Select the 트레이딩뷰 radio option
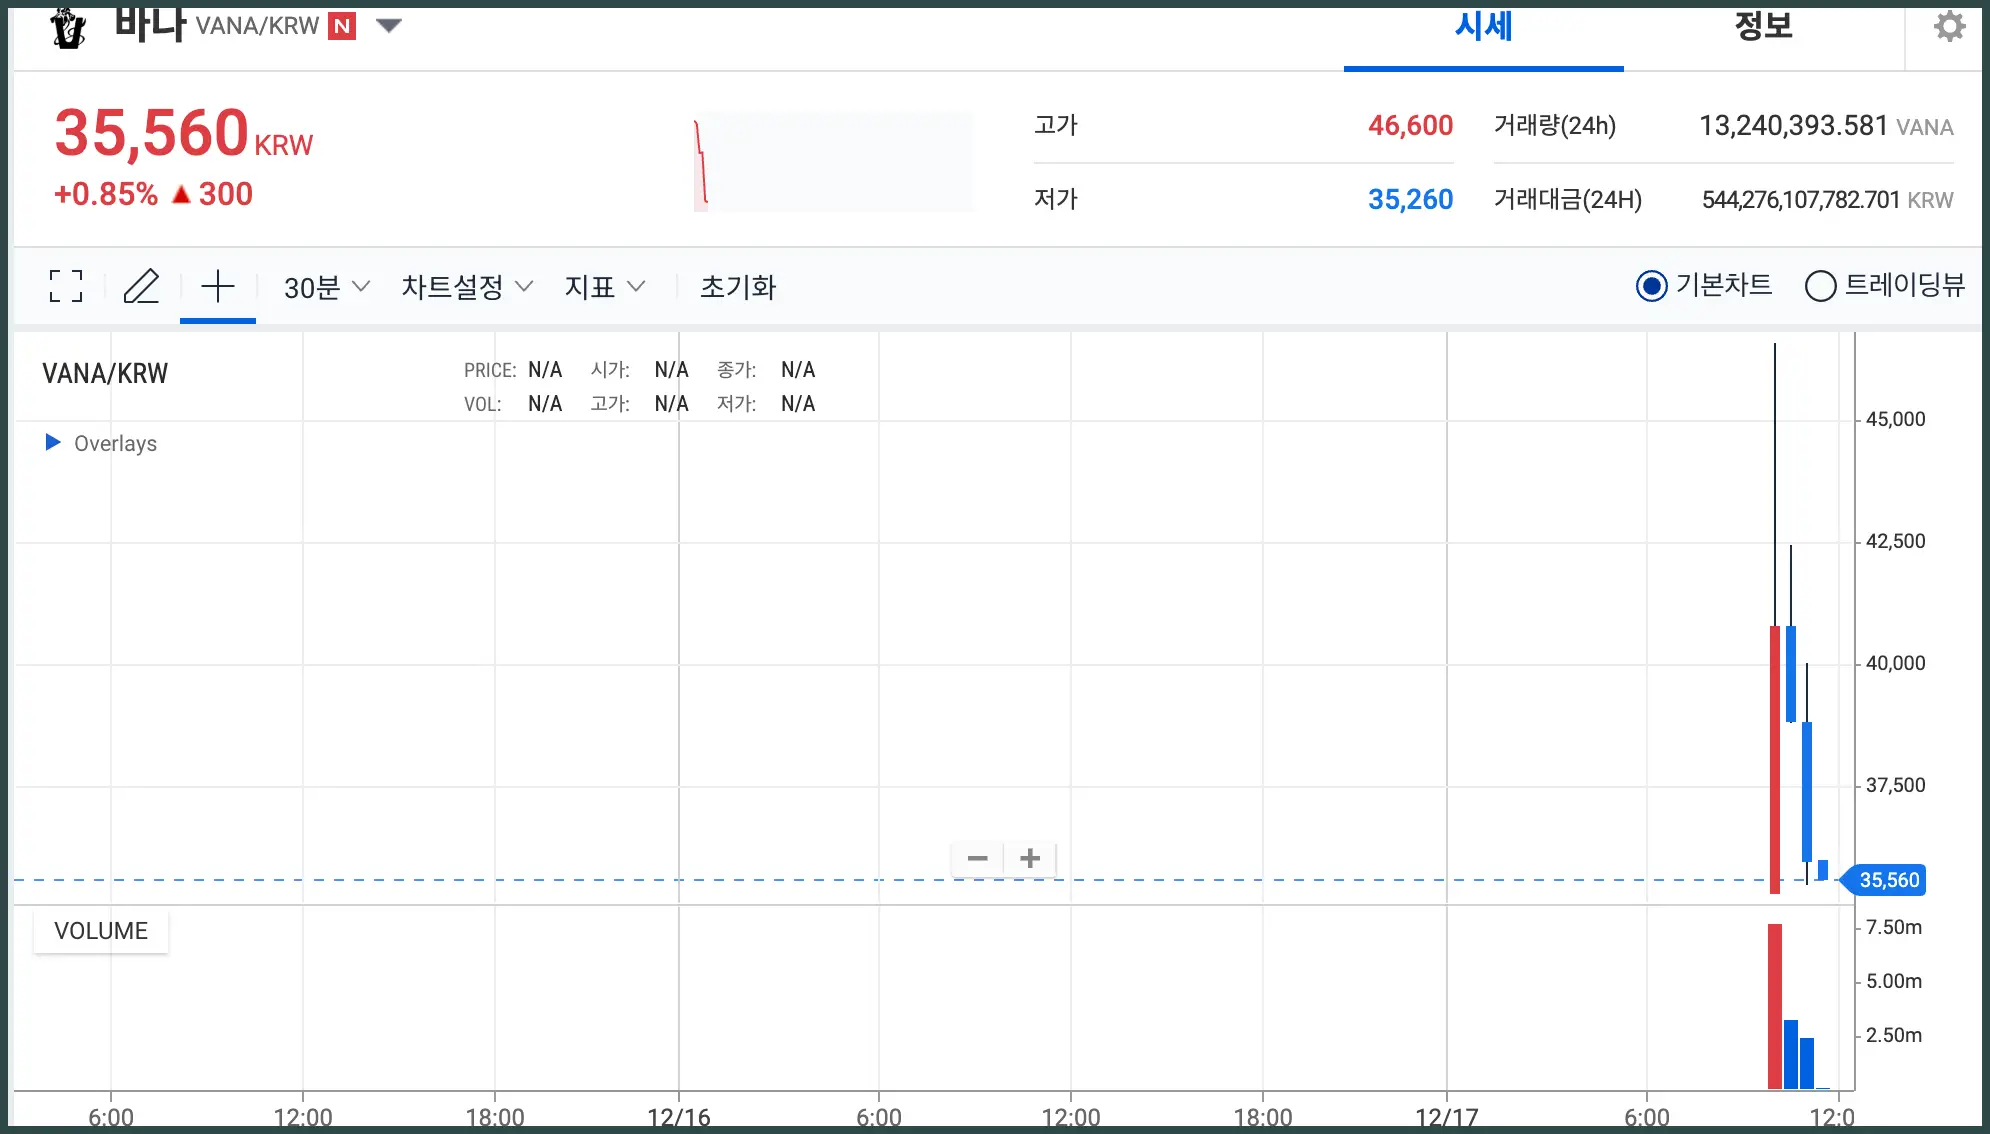 click(x=1820, y=287)
